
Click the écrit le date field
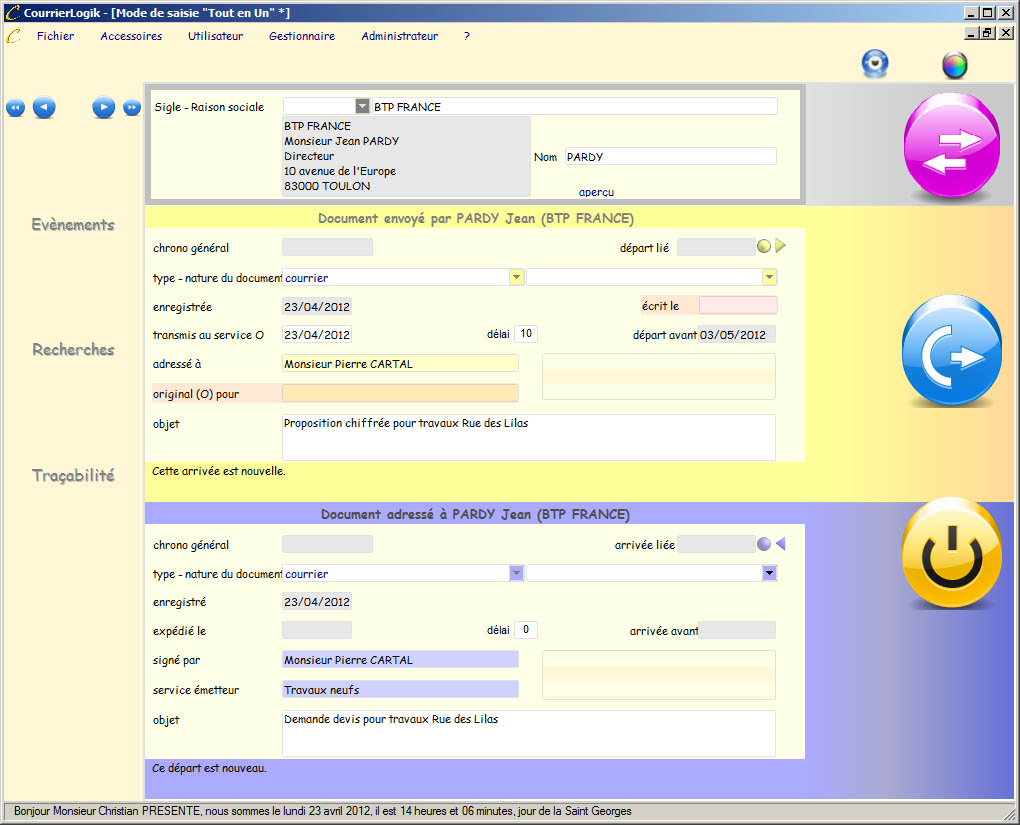click(x=737, y=306)
